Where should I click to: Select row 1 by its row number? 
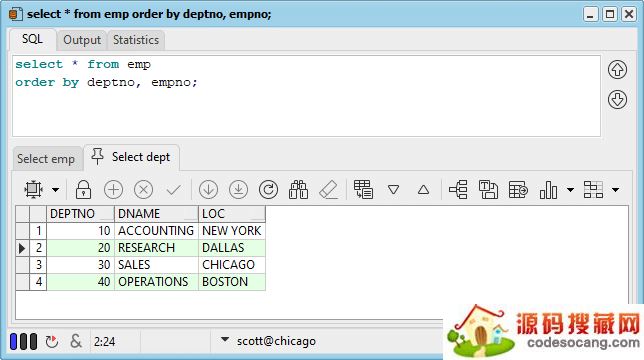38,231
